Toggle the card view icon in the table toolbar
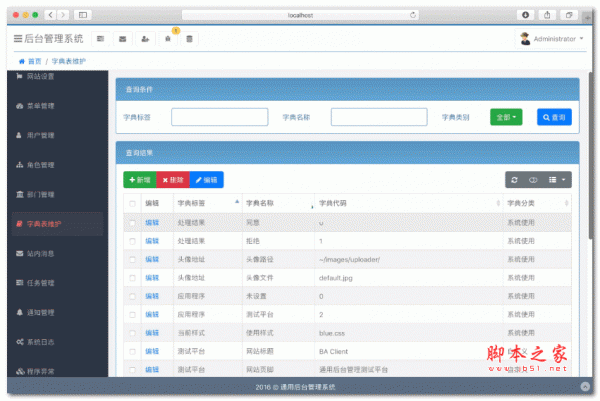Screen dimensions: 600x401 click(x=533, y=180)
